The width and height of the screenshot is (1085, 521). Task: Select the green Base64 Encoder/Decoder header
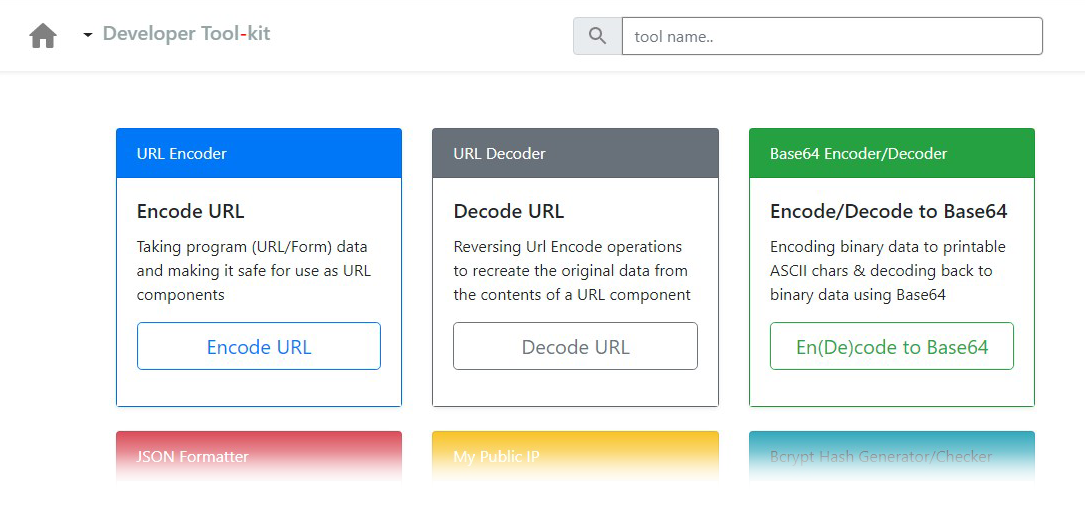point(892,154)
